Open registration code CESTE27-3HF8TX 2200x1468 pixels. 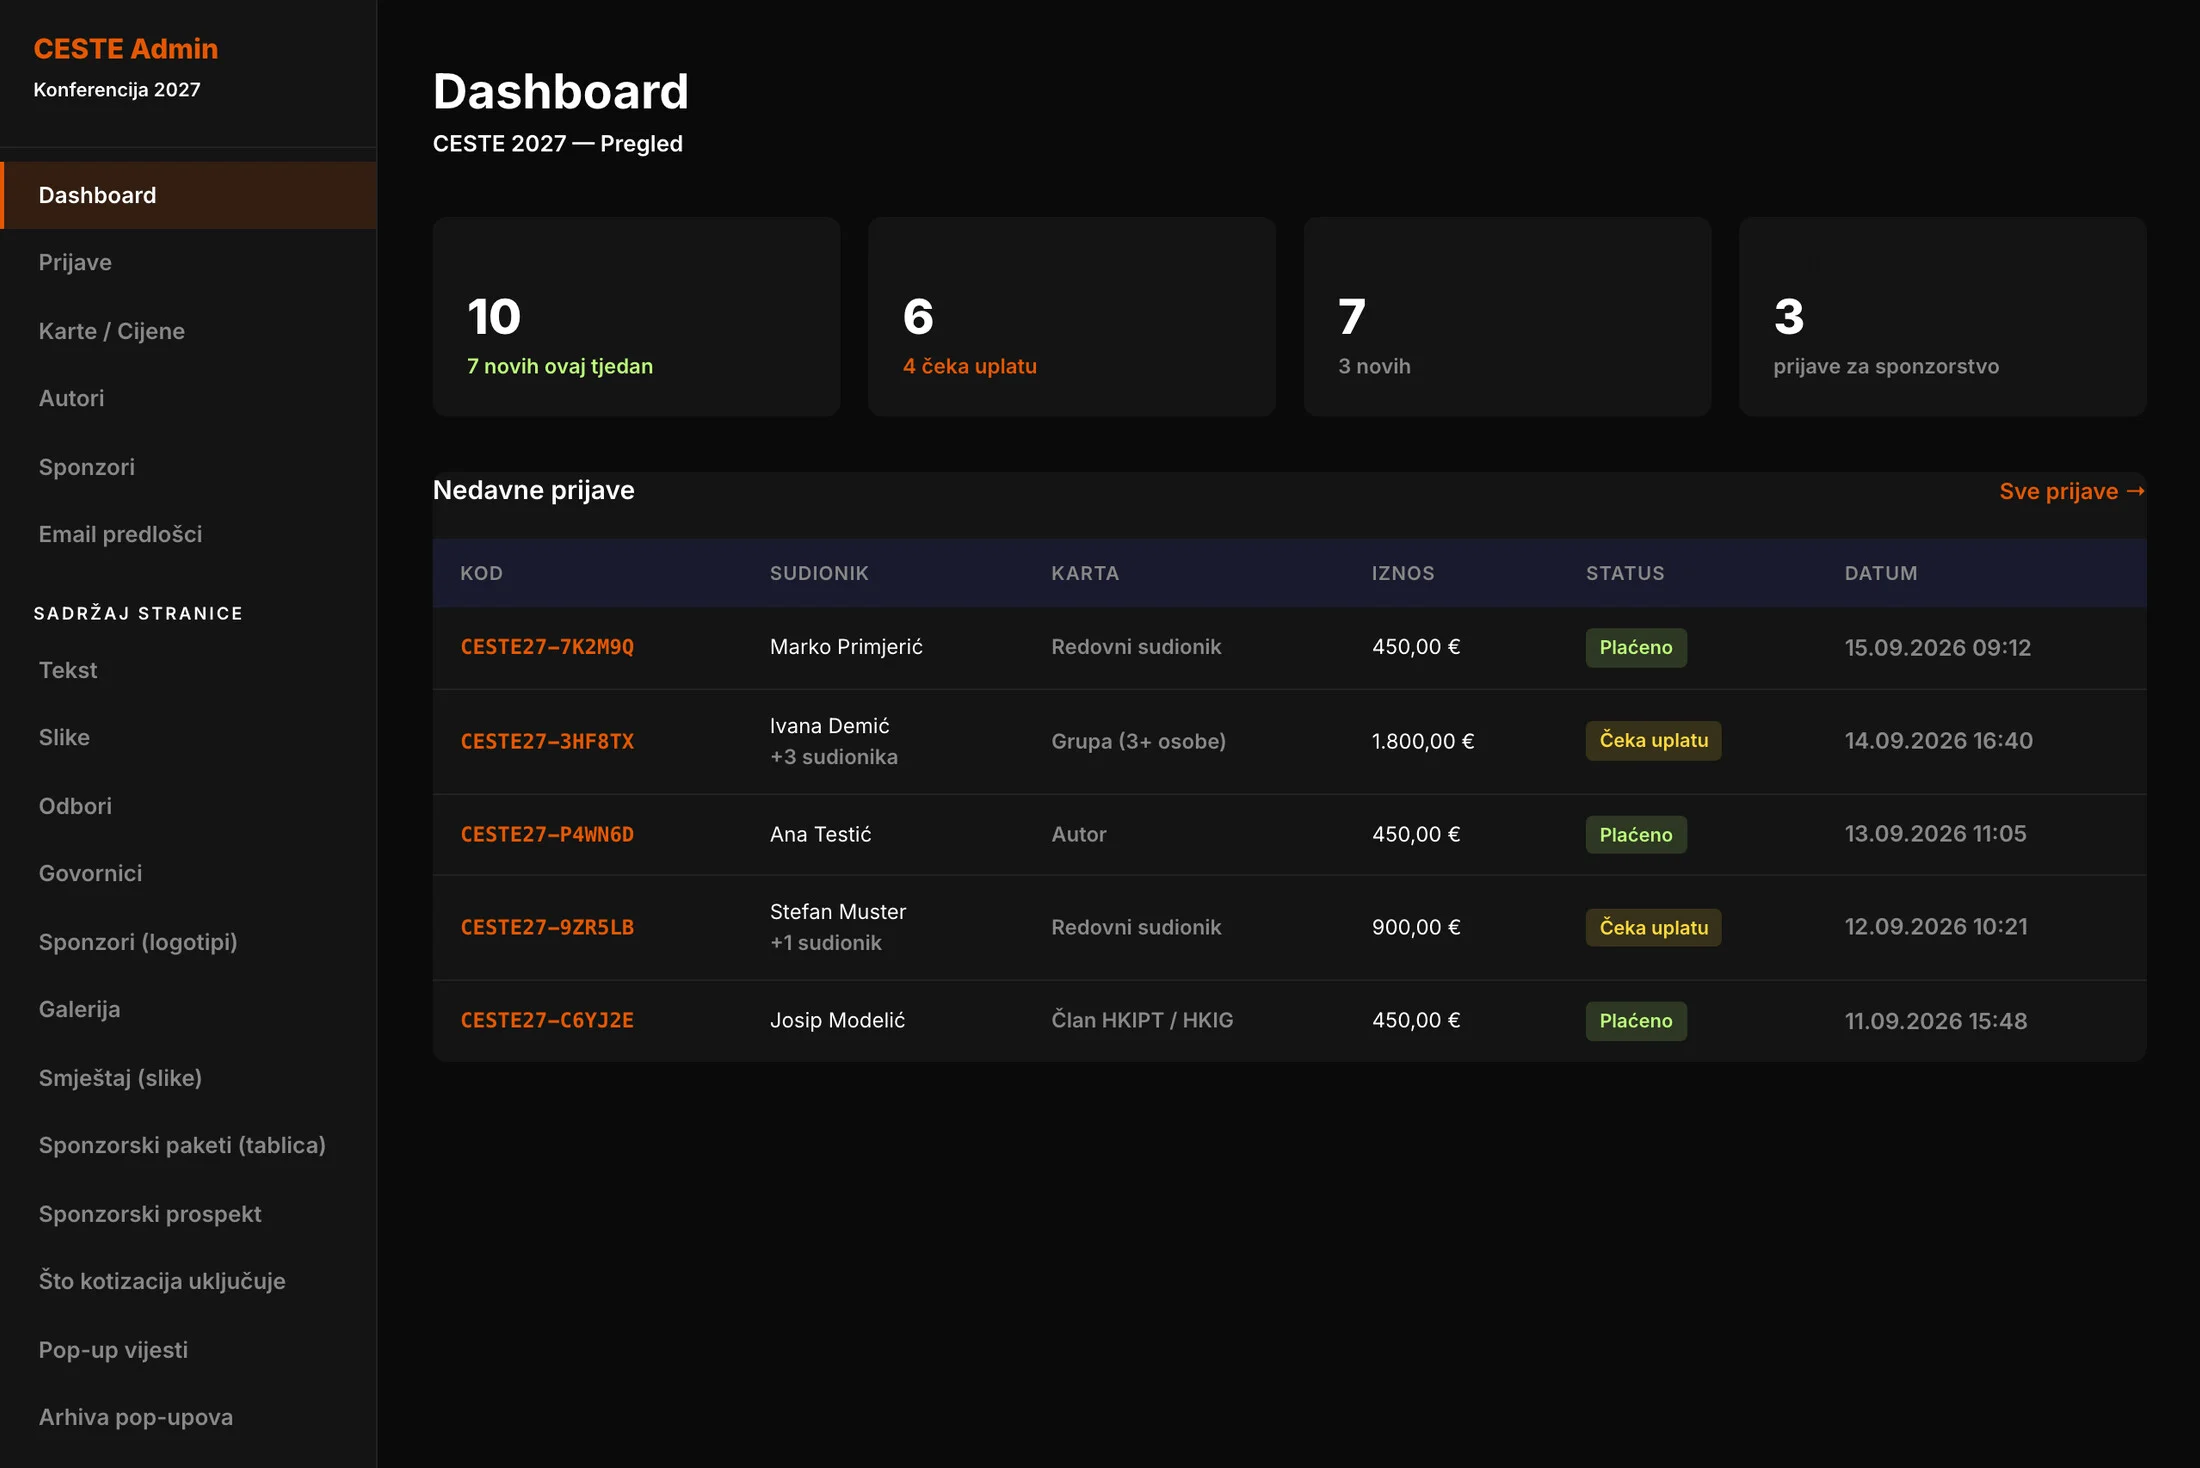[x=547, y=741]
